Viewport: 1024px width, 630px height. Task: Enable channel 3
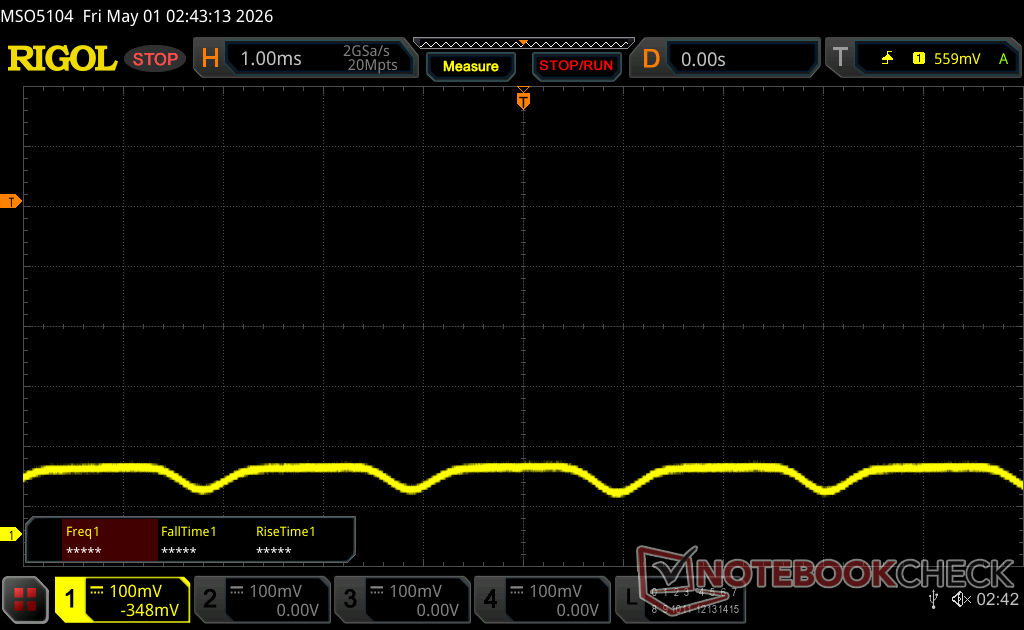[x=402, y=599]
